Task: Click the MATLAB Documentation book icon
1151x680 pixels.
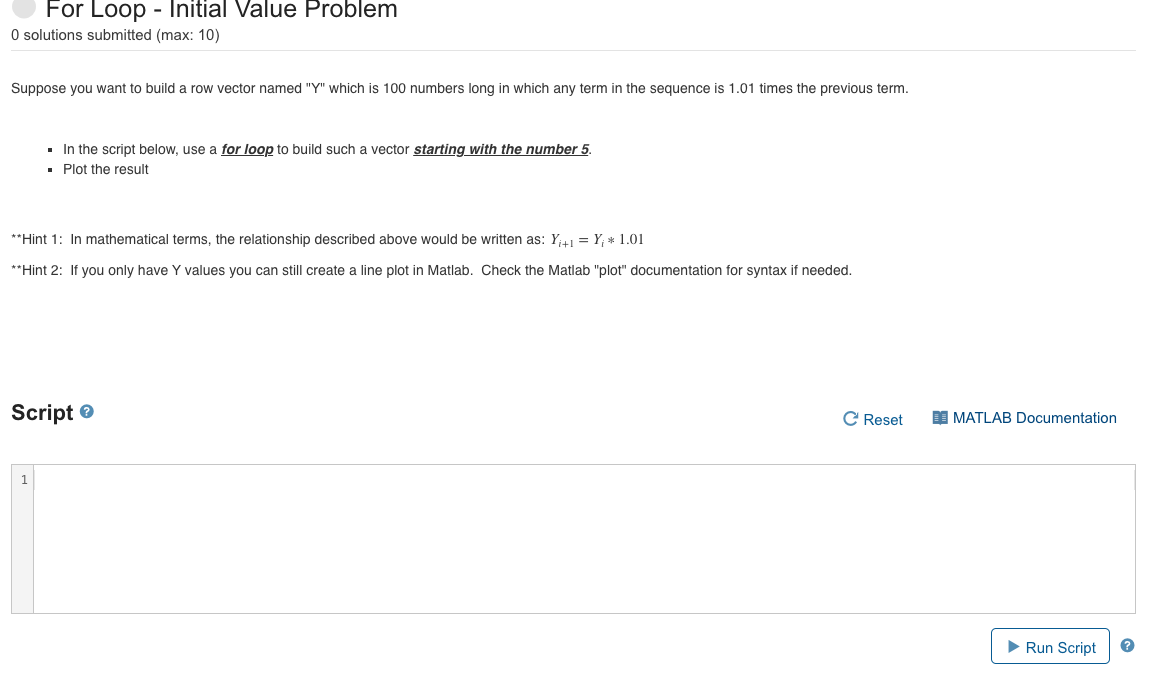Action: click(x=940, y=417)
